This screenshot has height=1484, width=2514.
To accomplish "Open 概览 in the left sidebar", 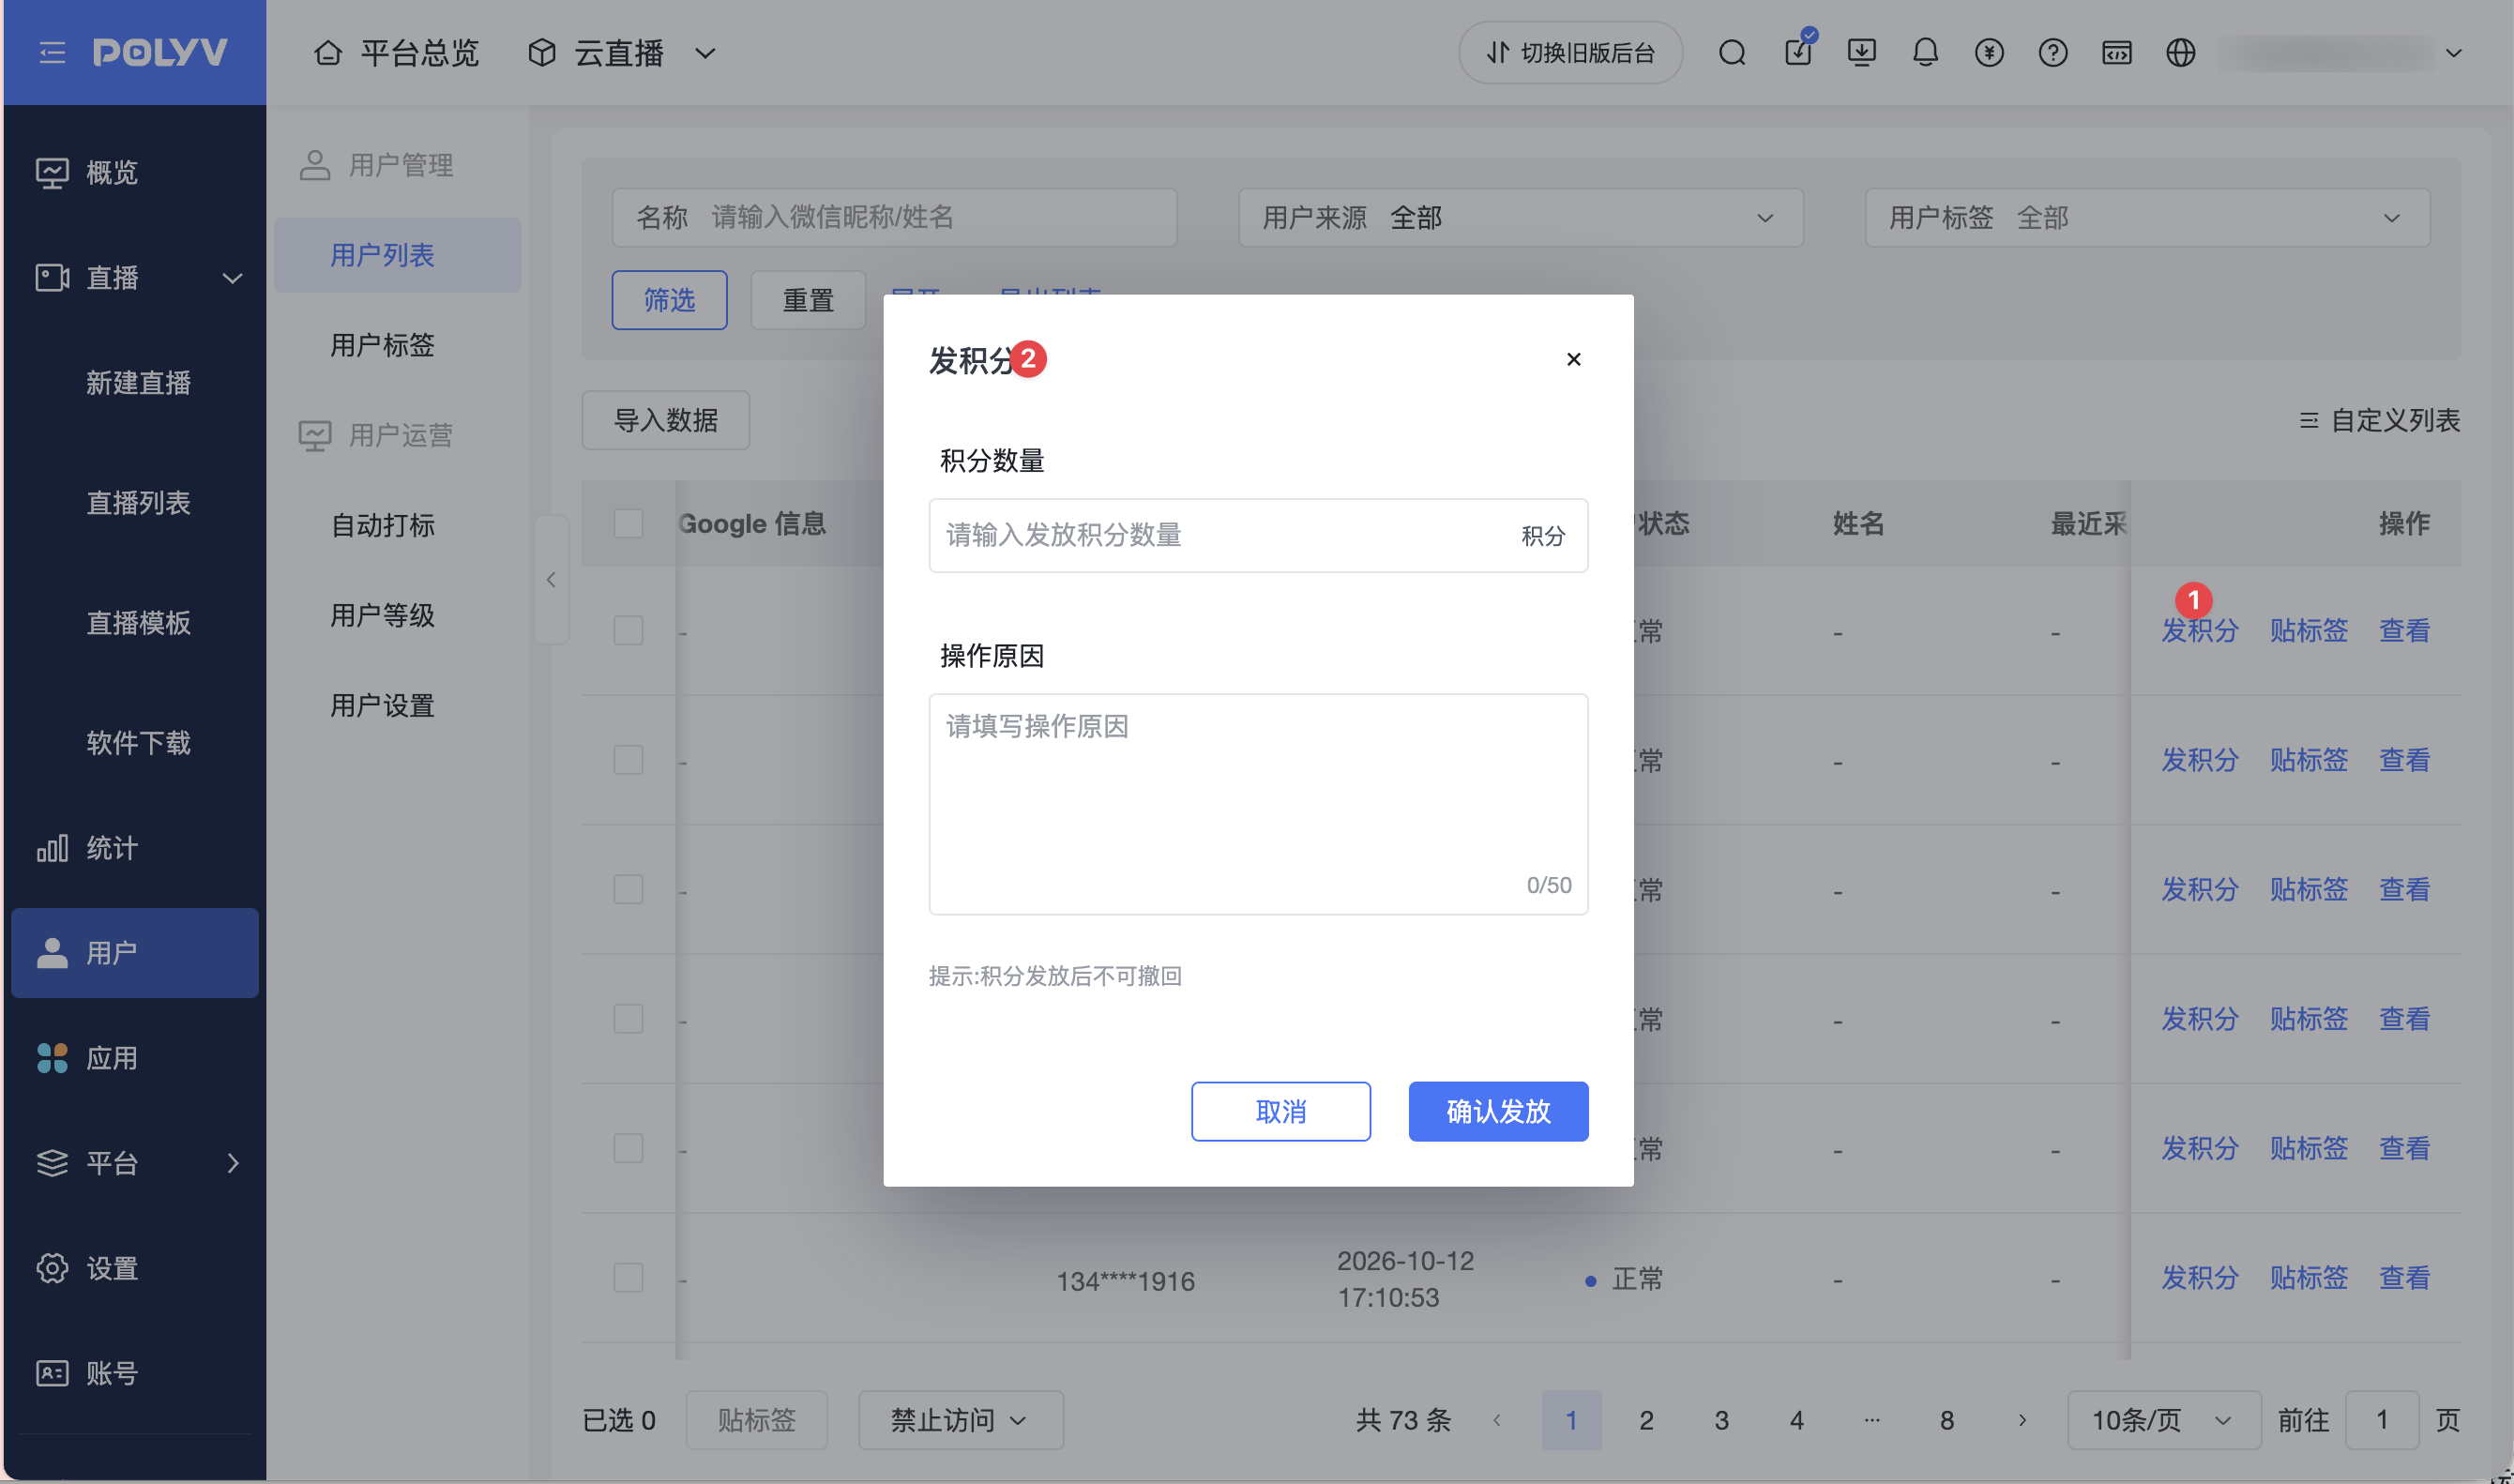I will 135,172.
